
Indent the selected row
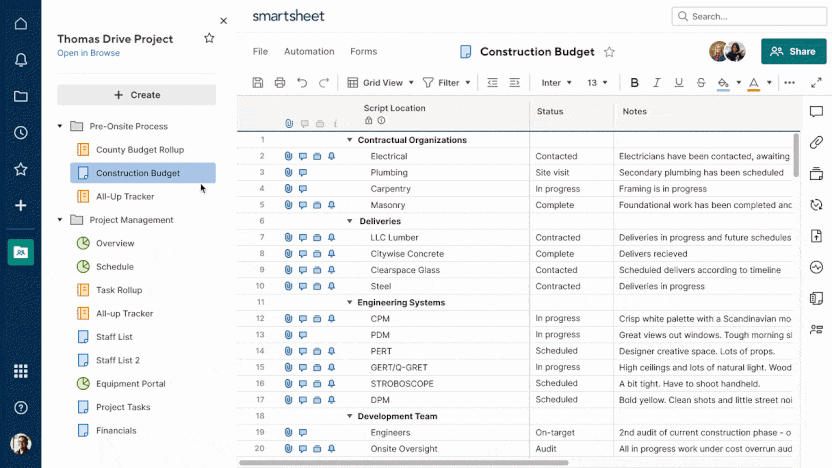[514, 82]
